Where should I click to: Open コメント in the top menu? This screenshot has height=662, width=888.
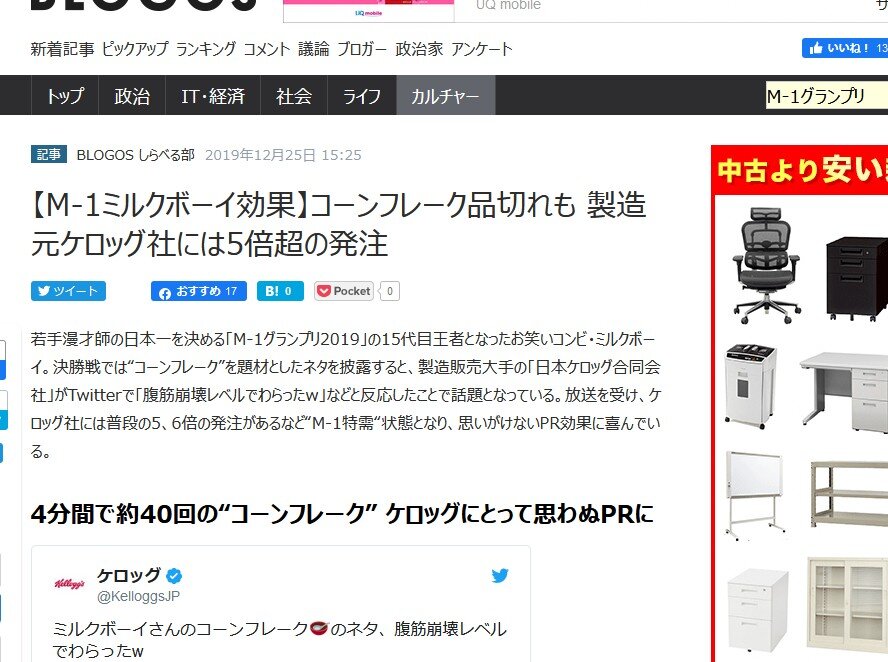click(267, 49)
